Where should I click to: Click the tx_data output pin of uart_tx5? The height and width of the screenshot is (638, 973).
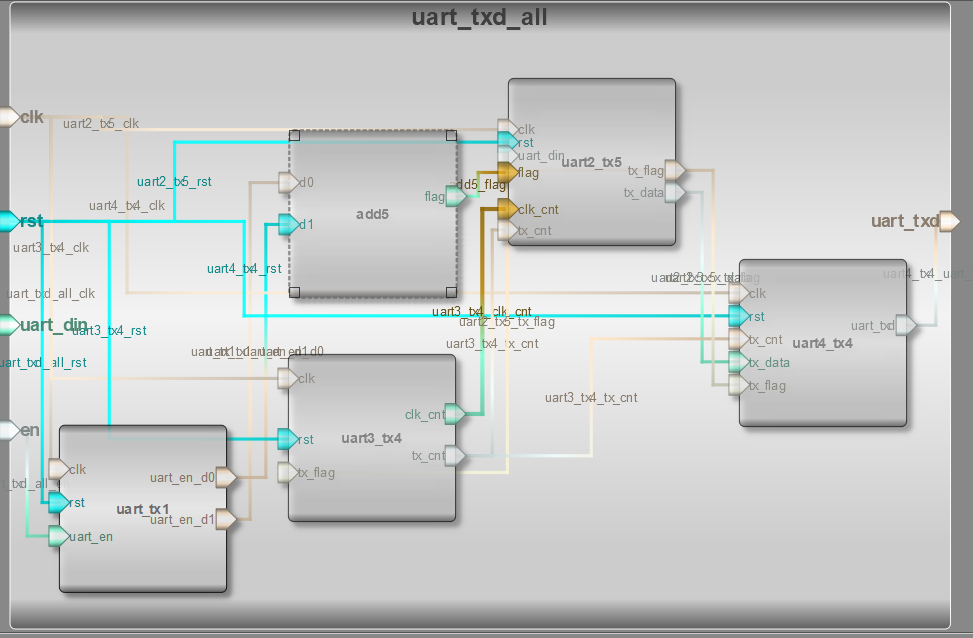[x=674, y=192]
